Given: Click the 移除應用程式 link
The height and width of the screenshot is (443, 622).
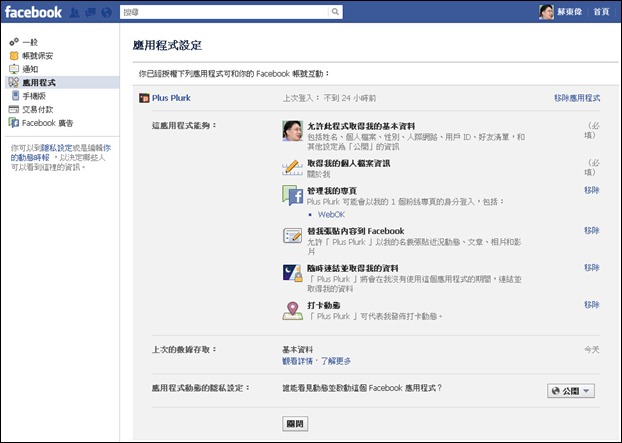Looking at the screenshot, I should tap(577, 98).
